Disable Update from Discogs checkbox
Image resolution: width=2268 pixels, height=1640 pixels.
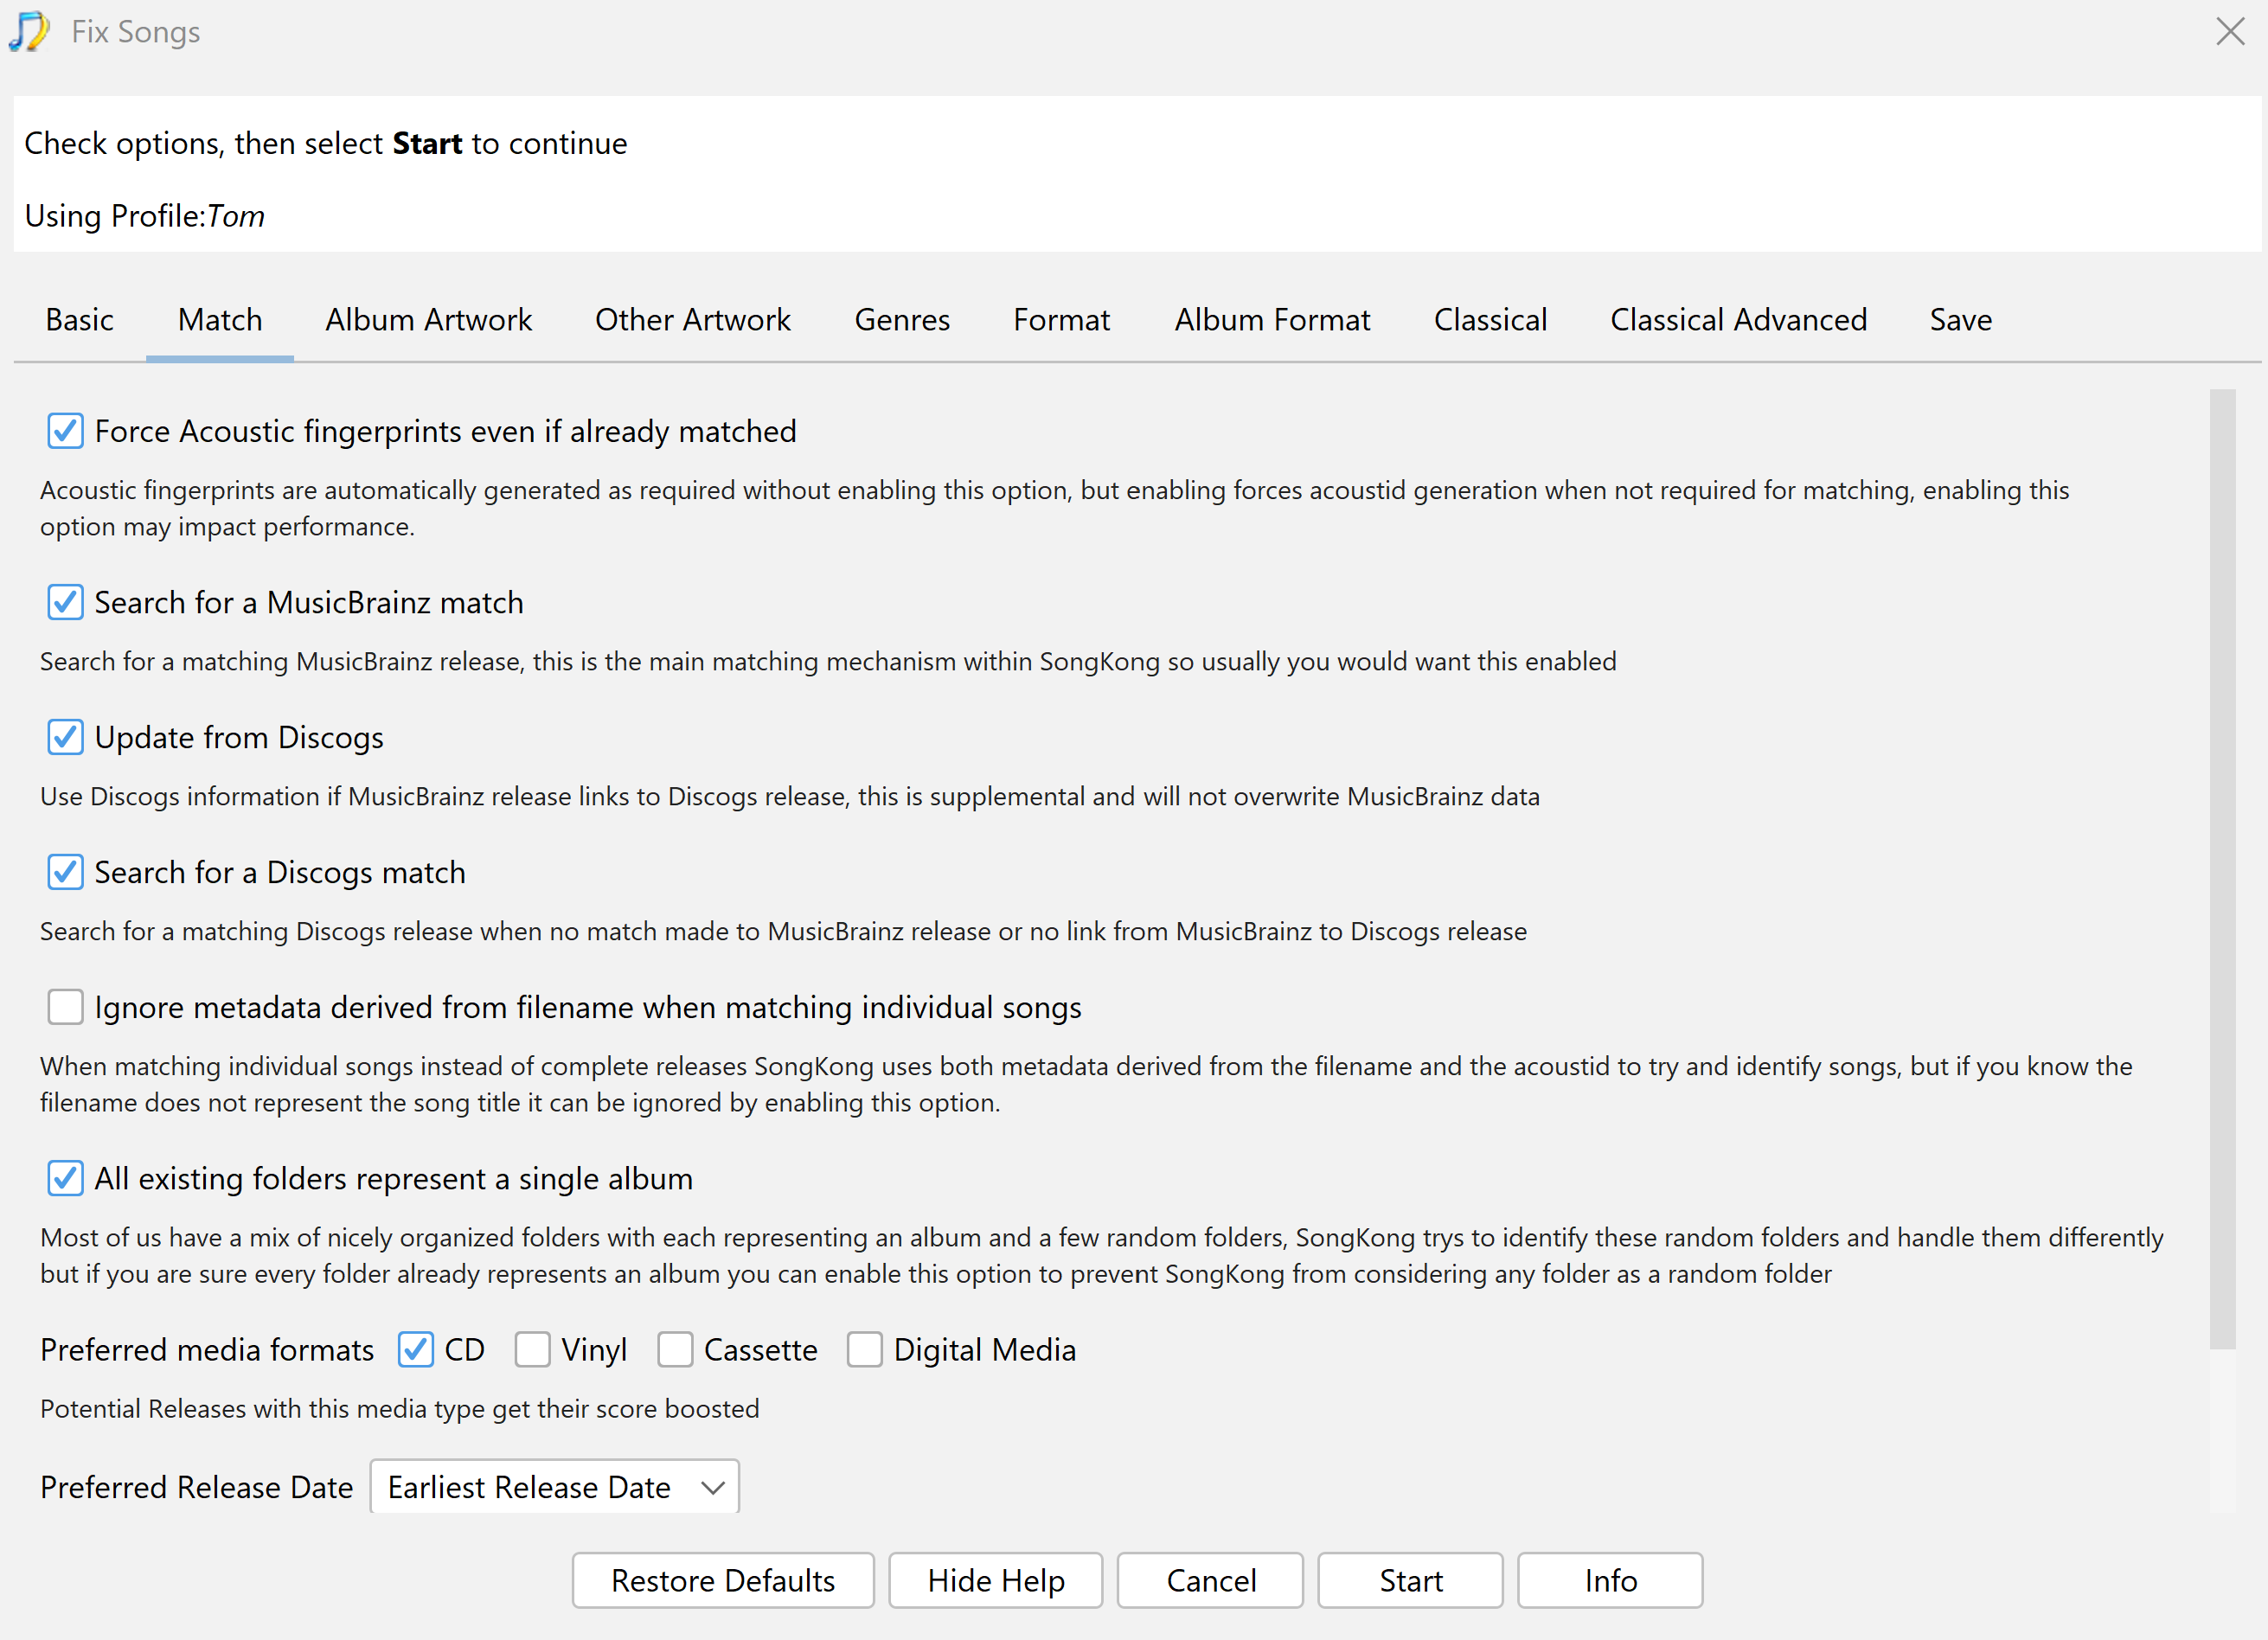pos(65,737)
